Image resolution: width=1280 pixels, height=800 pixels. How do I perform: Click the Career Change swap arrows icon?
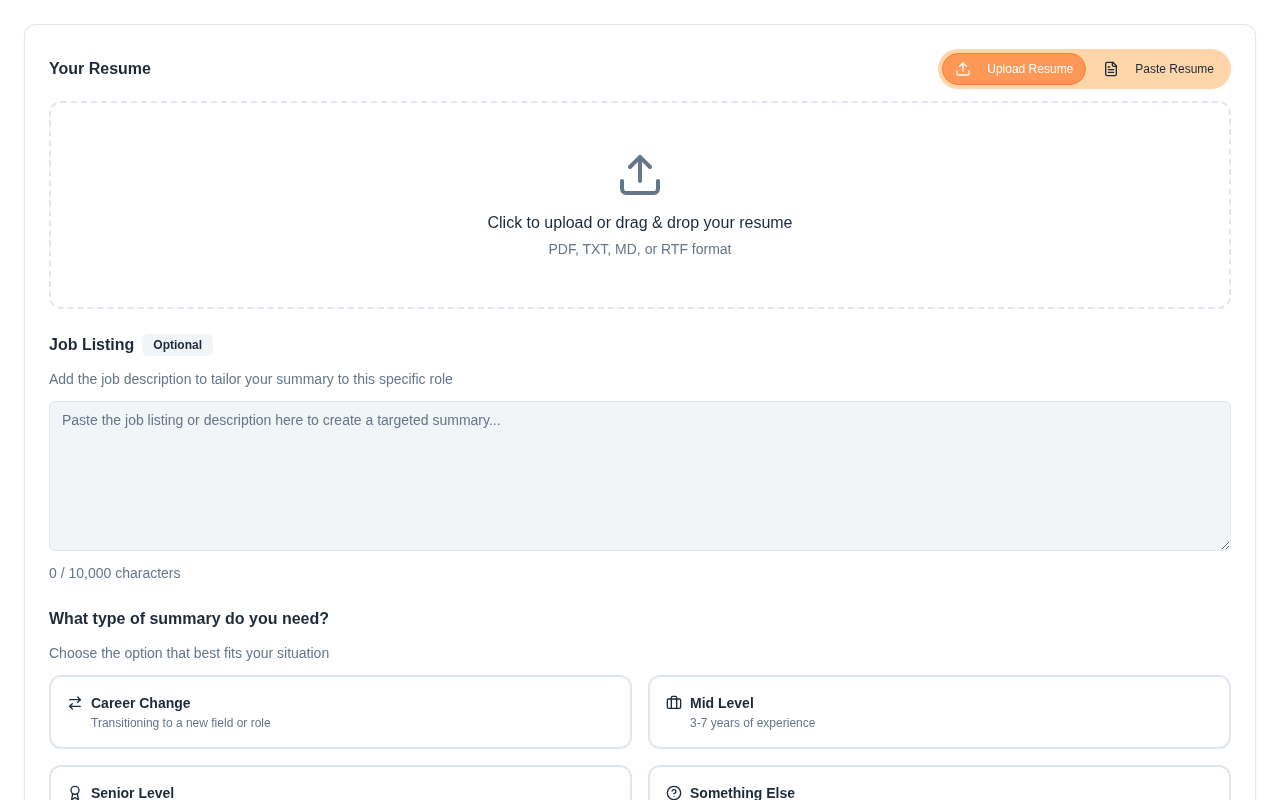pyautogui.click(x=75, y=703)
